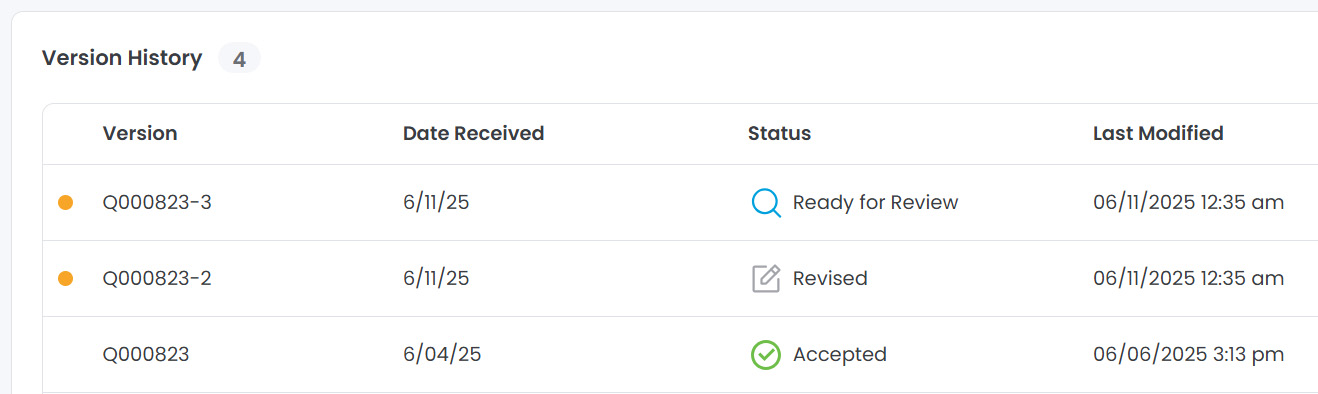
Task: Click the Ready for Review magnifier icon
Action: tap(766, 203)
